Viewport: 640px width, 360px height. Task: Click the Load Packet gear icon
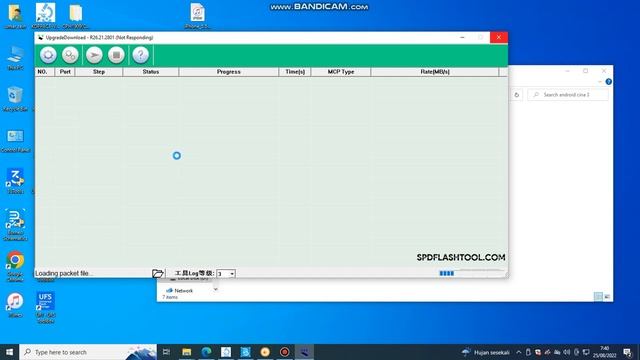(x=48, y=55)
